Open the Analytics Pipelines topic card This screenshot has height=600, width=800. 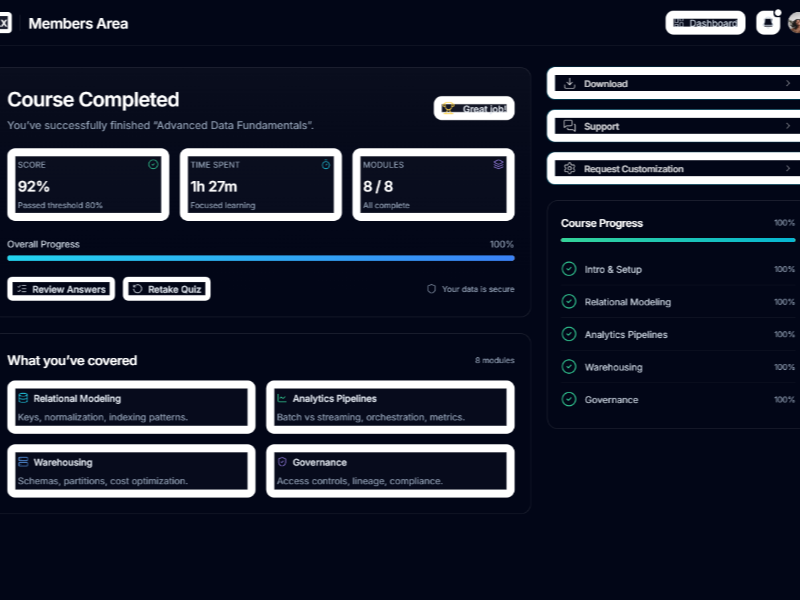pos(390,407)
